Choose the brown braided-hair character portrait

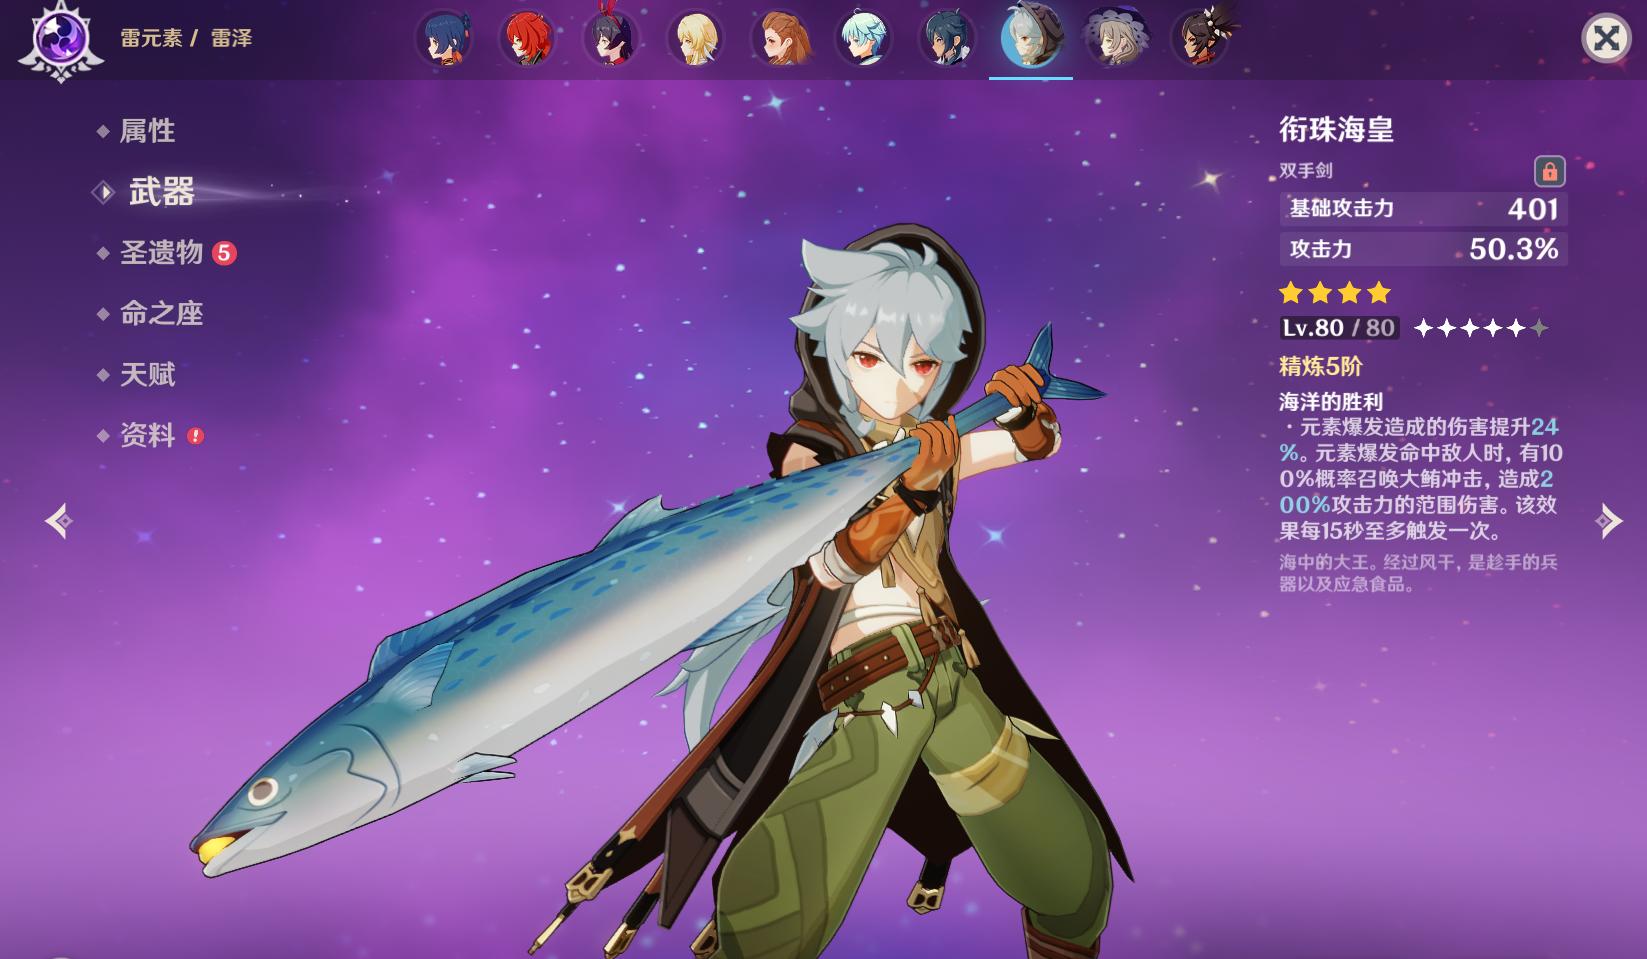pos(779,39)
